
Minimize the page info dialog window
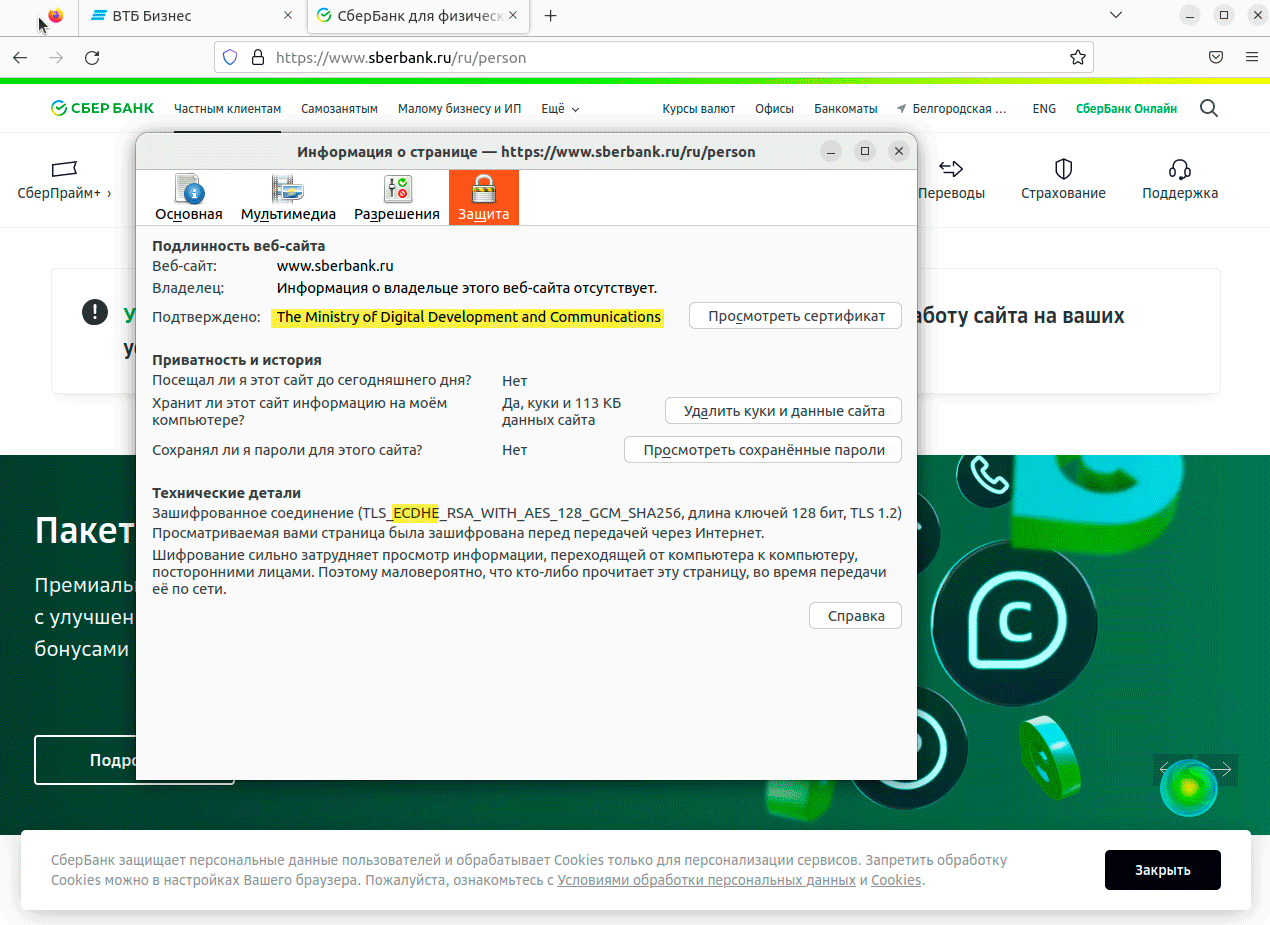click(x=831, y=151)
